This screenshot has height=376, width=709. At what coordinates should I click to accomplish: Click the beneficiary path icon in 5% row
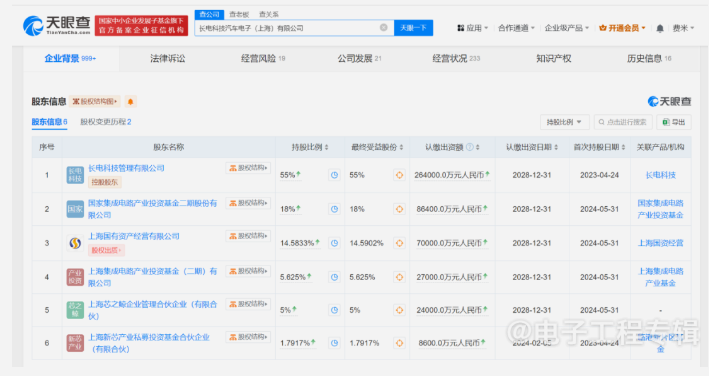click(399, 310)
